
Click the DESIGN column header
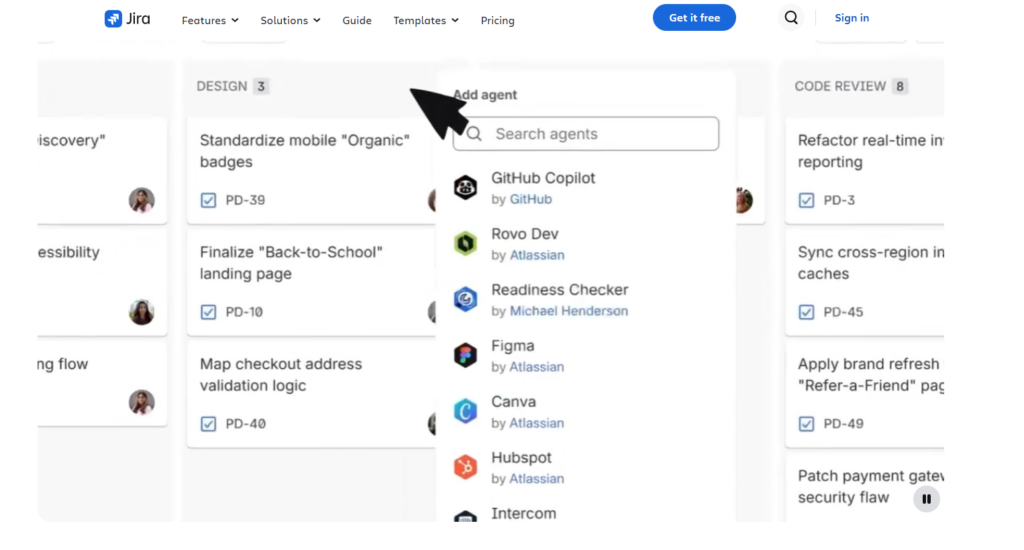(222, 86)
